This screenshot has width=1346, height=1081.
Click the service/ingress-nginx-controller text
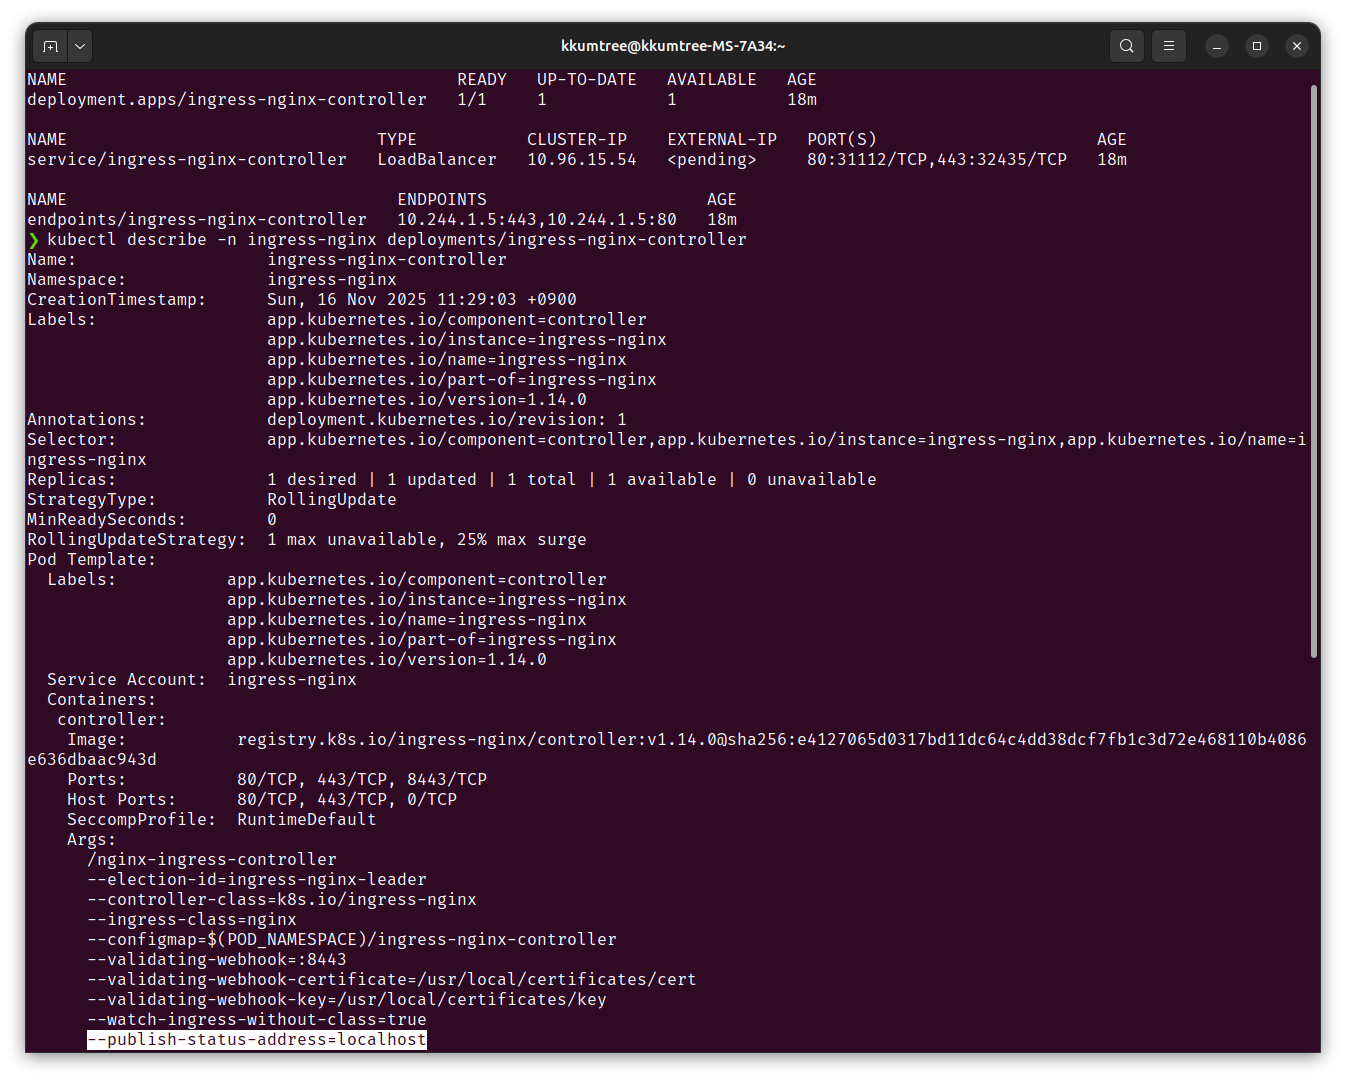187,160
